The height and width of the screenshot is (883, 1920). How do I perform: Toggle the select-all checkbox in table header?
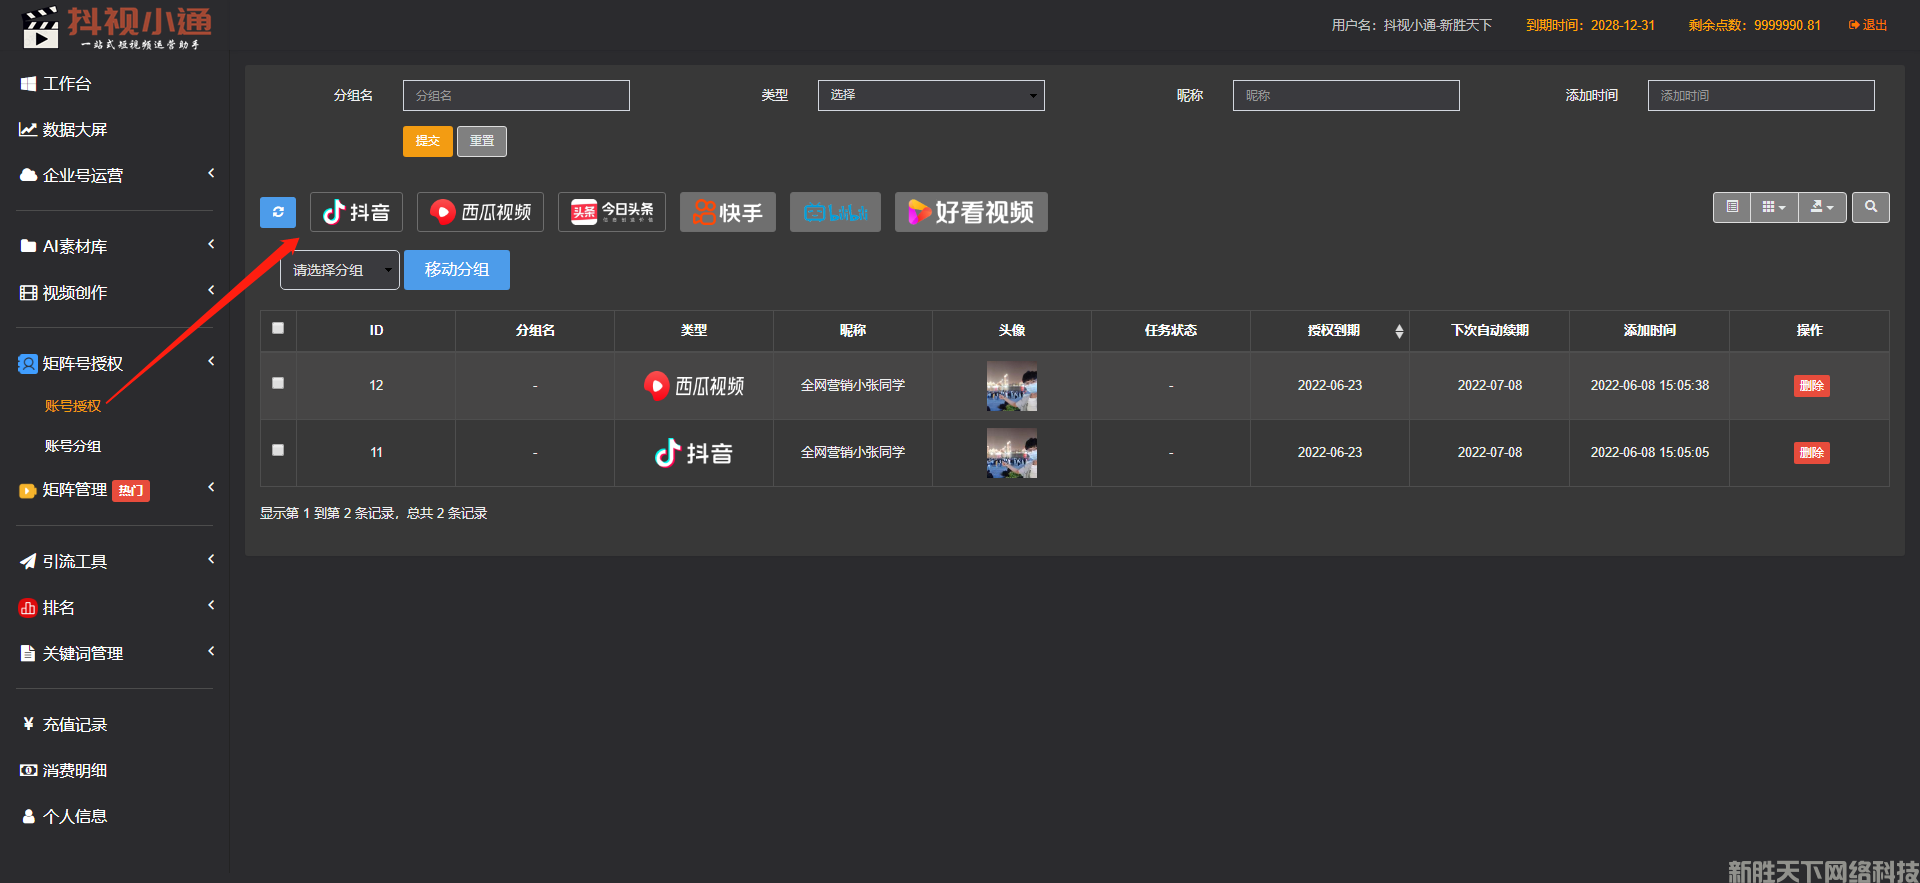click(278, 328)
